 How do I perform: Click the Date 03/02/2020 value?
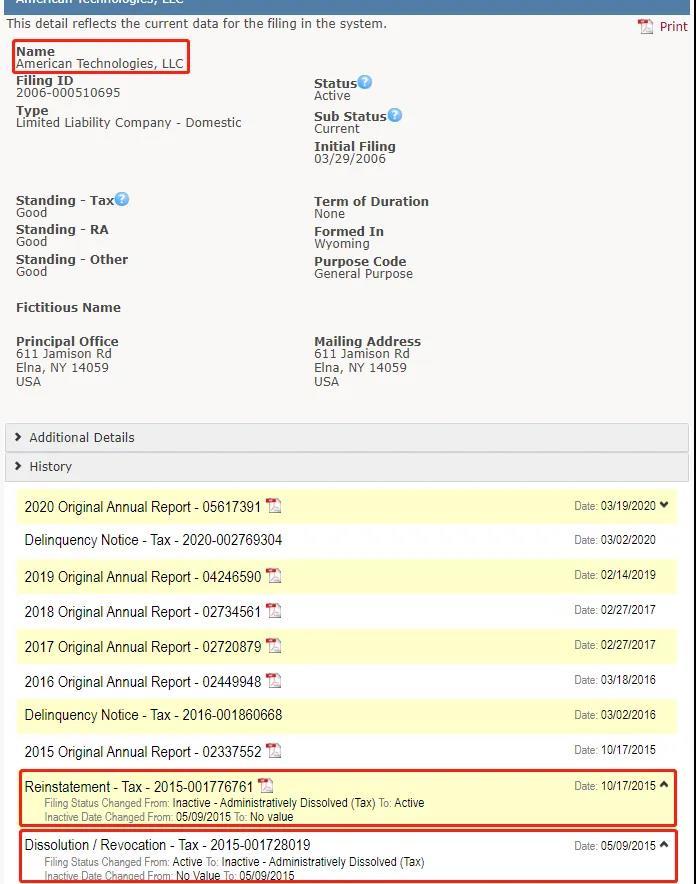pyautogui.click(x=628, y=540)
